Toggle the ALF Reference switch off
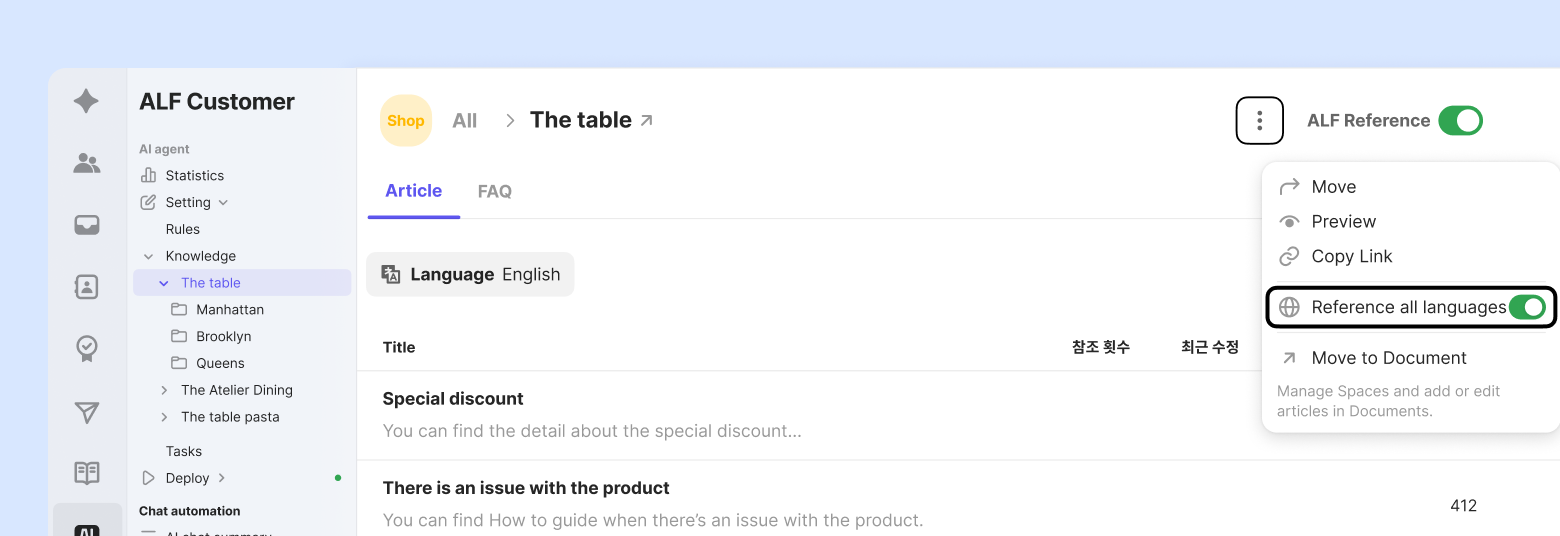This screenshot has height=536, width=1560. coord(1460,121)
